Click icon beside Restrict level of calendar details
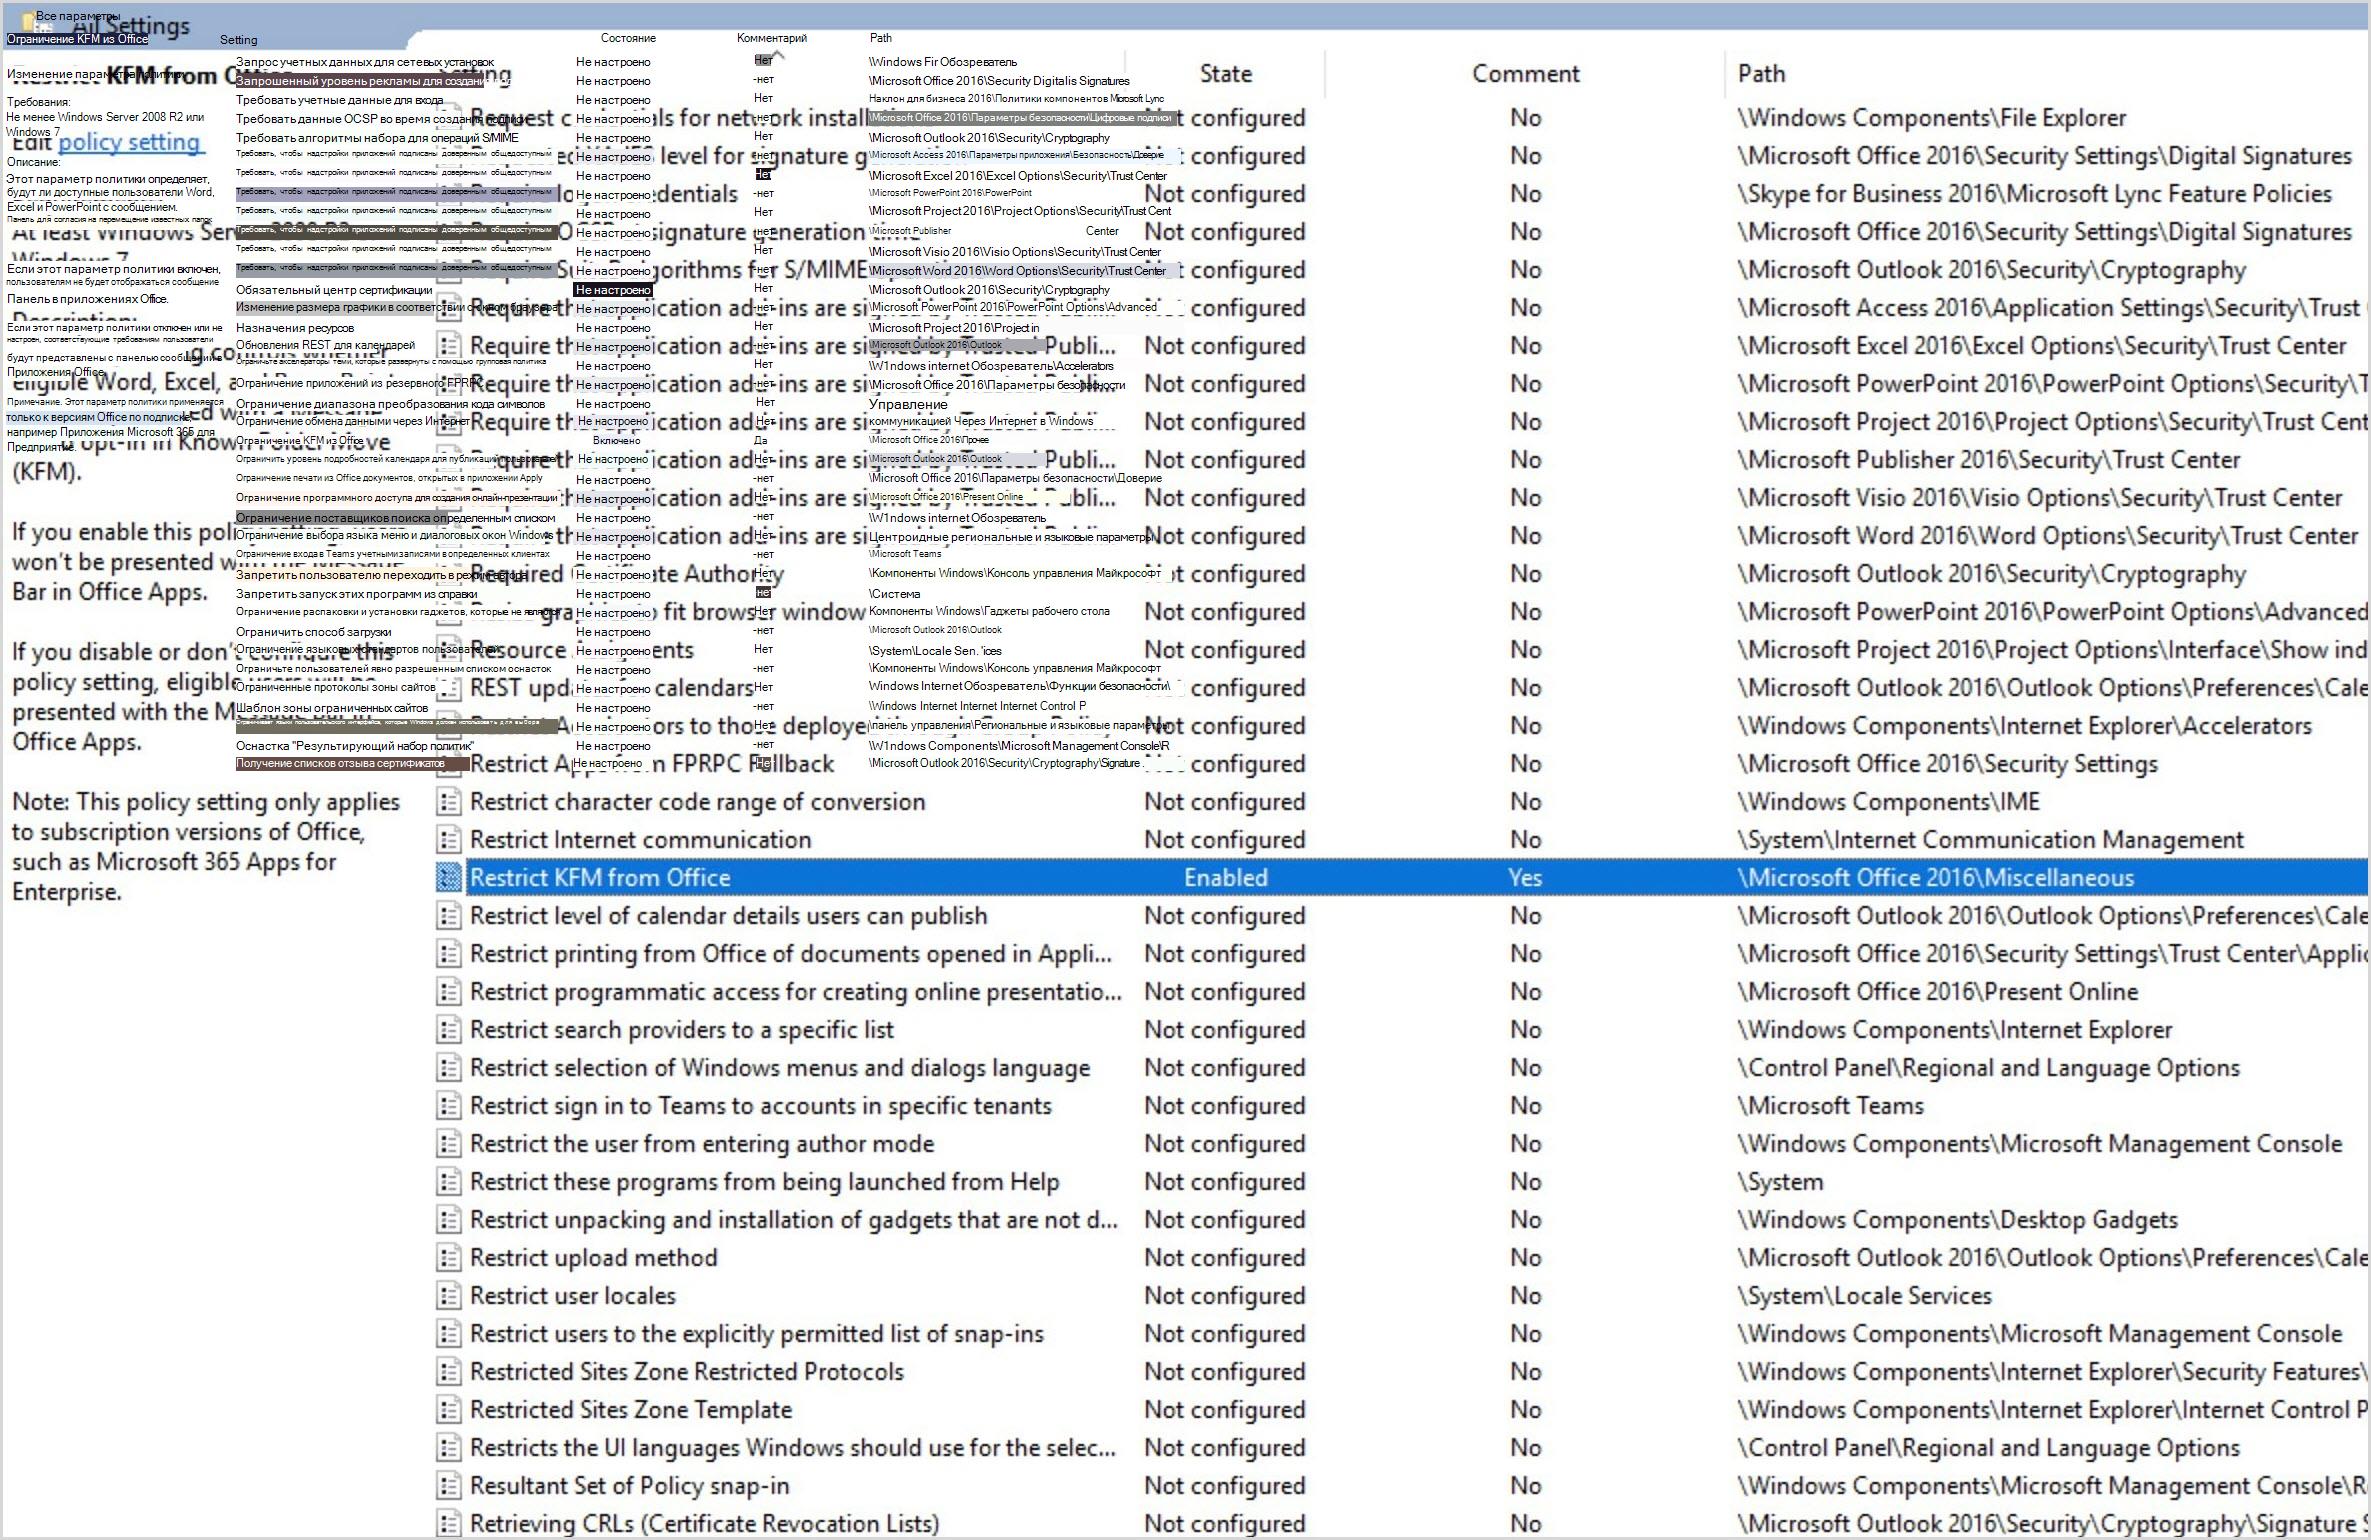Viewport: 2371px width, 1540px height. click(x=449, y=916)
